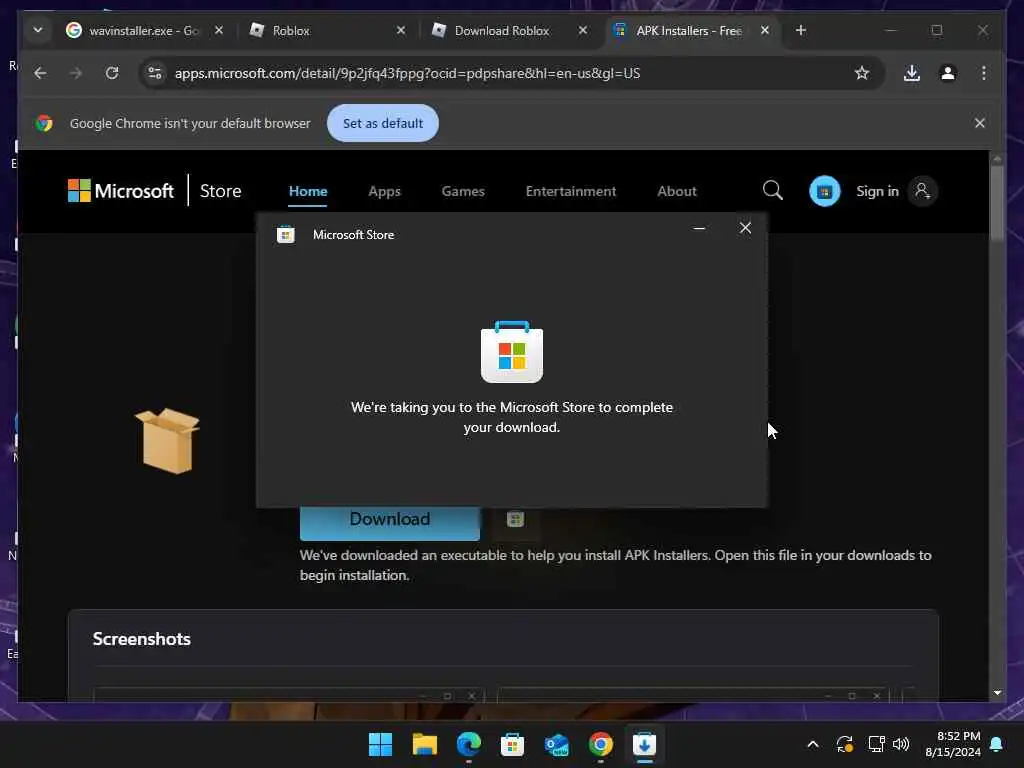Click the blue Download button
Viewport: 1024px width, 768px height.
[x=390, y=522]
